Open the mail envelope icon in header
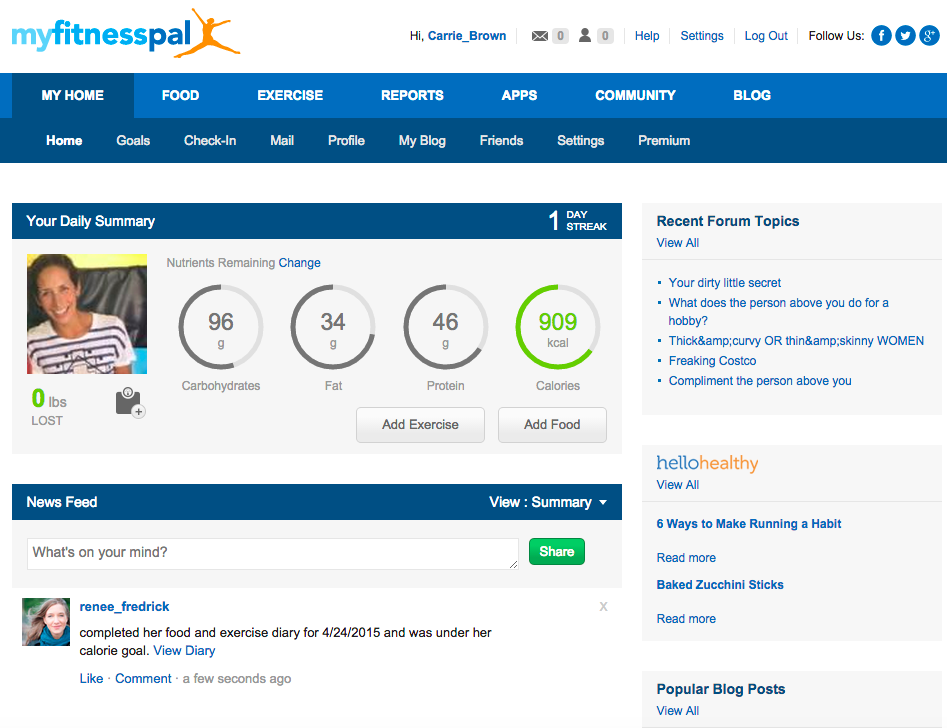The width and height of the screenshot is (947, 728). point(539,36)
